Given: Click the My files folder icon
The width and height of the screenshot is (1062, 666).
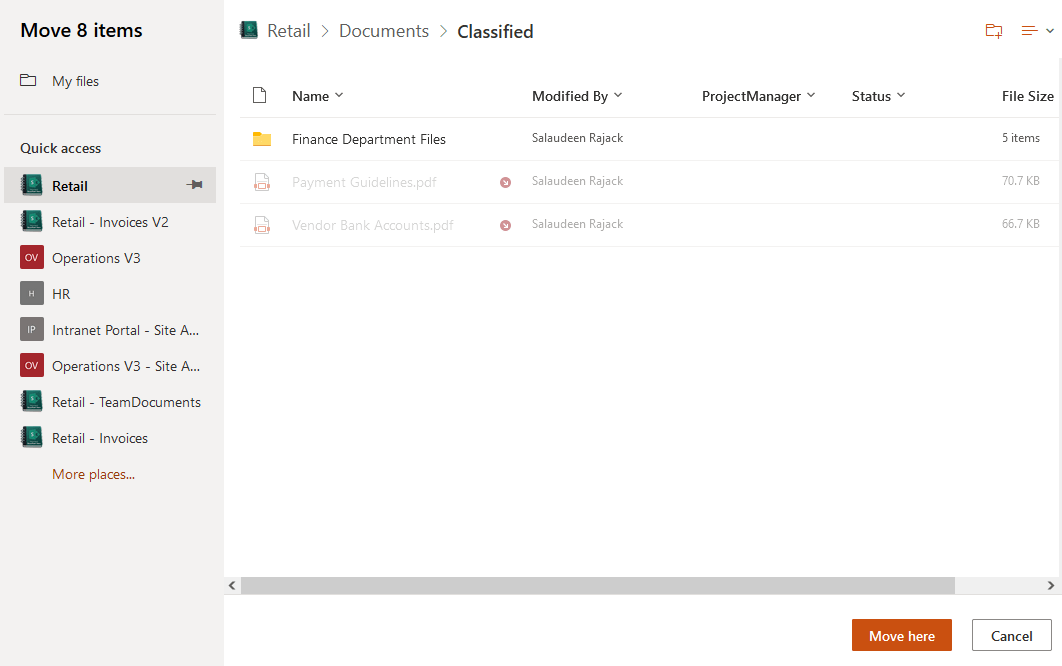Looking at the screenshot, I should point(31,81).
